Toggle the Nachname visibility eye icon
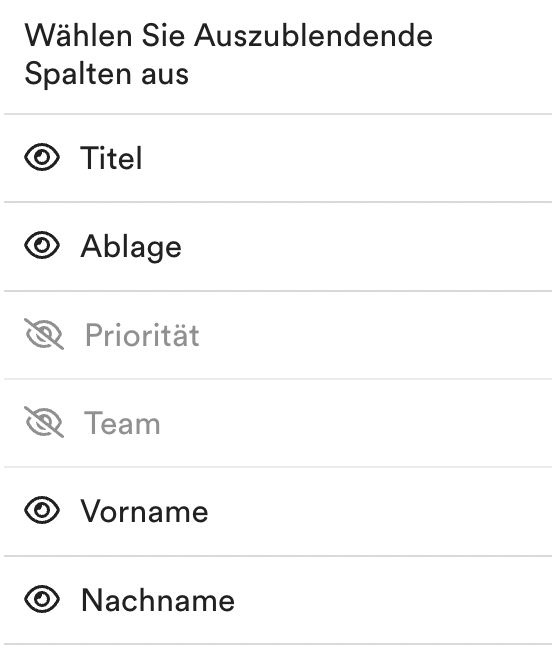 click(x=42, y=599)
